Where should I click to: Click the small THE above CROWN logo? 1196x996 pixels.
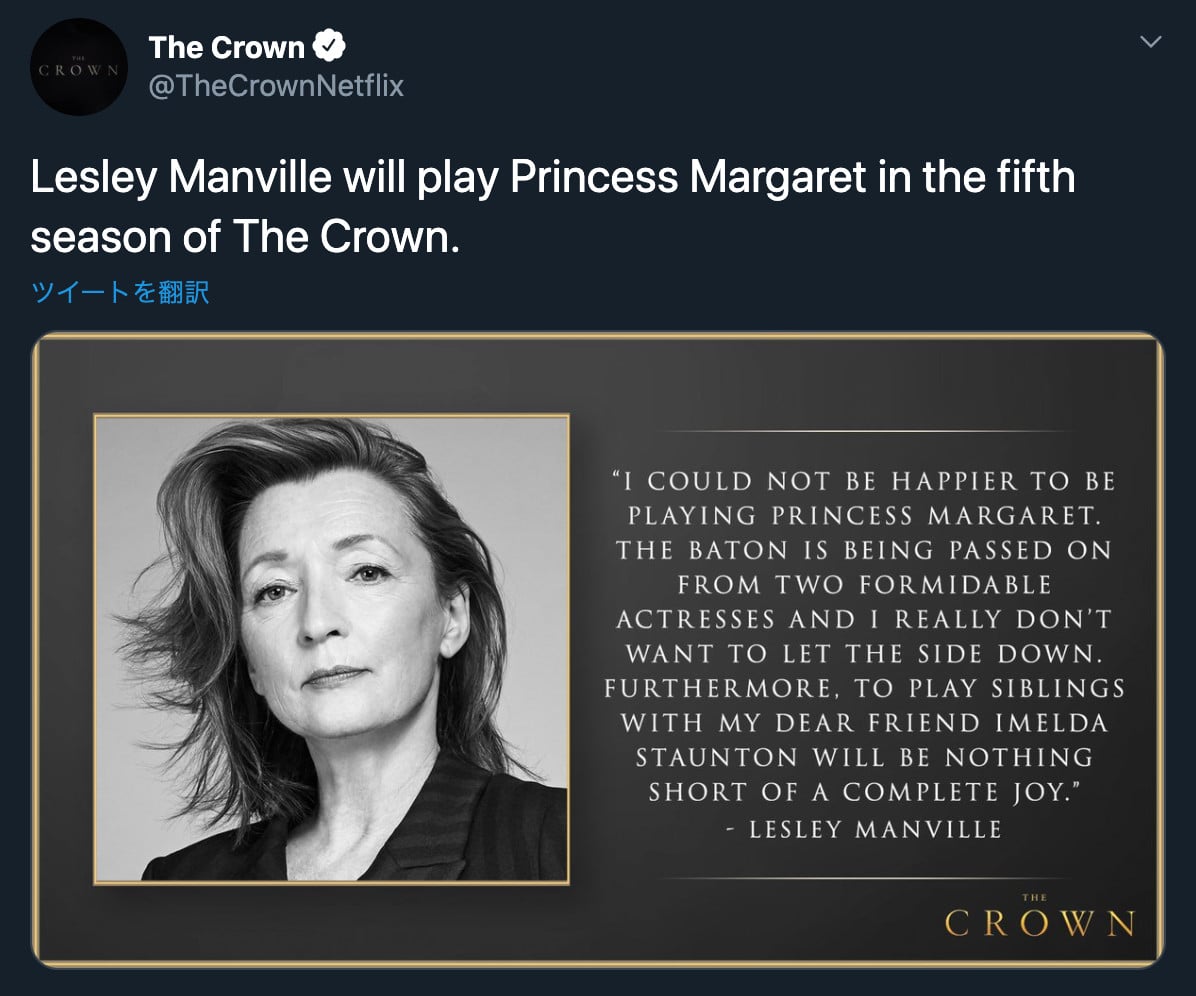pos(1034,898)
